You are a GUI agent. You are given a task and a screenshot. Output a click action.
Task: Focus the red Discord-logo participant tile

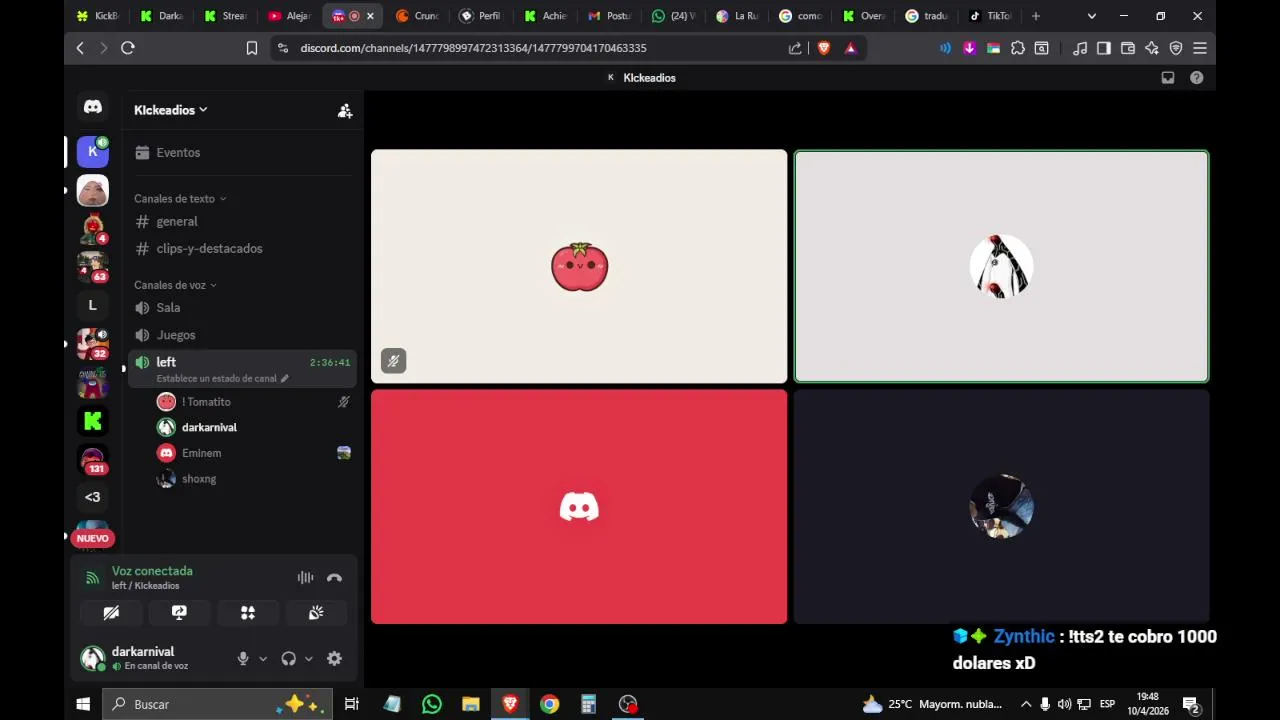click(579, 507)
